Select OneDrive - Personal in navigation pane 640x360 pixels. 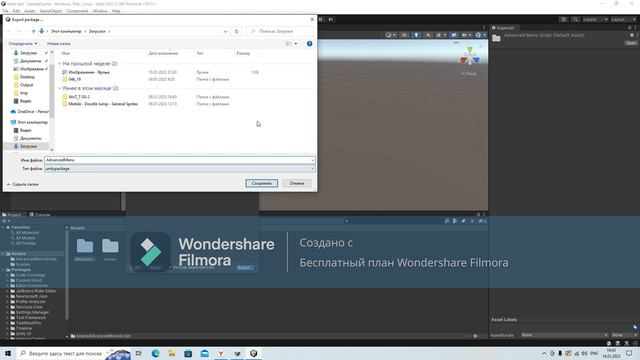[29, 111]
